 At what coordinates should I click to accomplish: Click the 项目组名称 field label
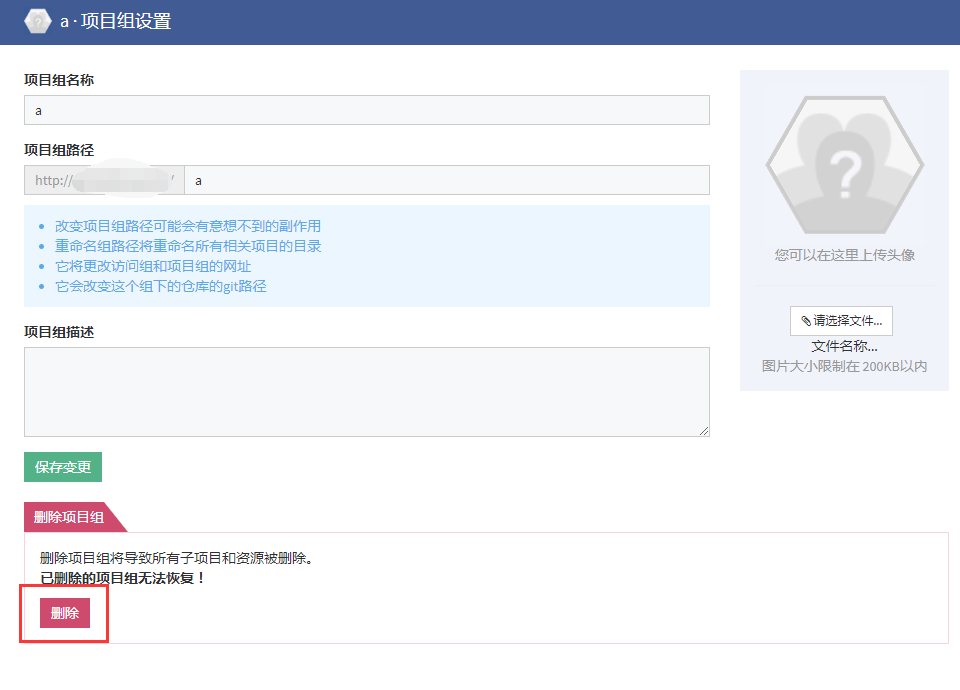pyautogui.click(x=59, y=80)
